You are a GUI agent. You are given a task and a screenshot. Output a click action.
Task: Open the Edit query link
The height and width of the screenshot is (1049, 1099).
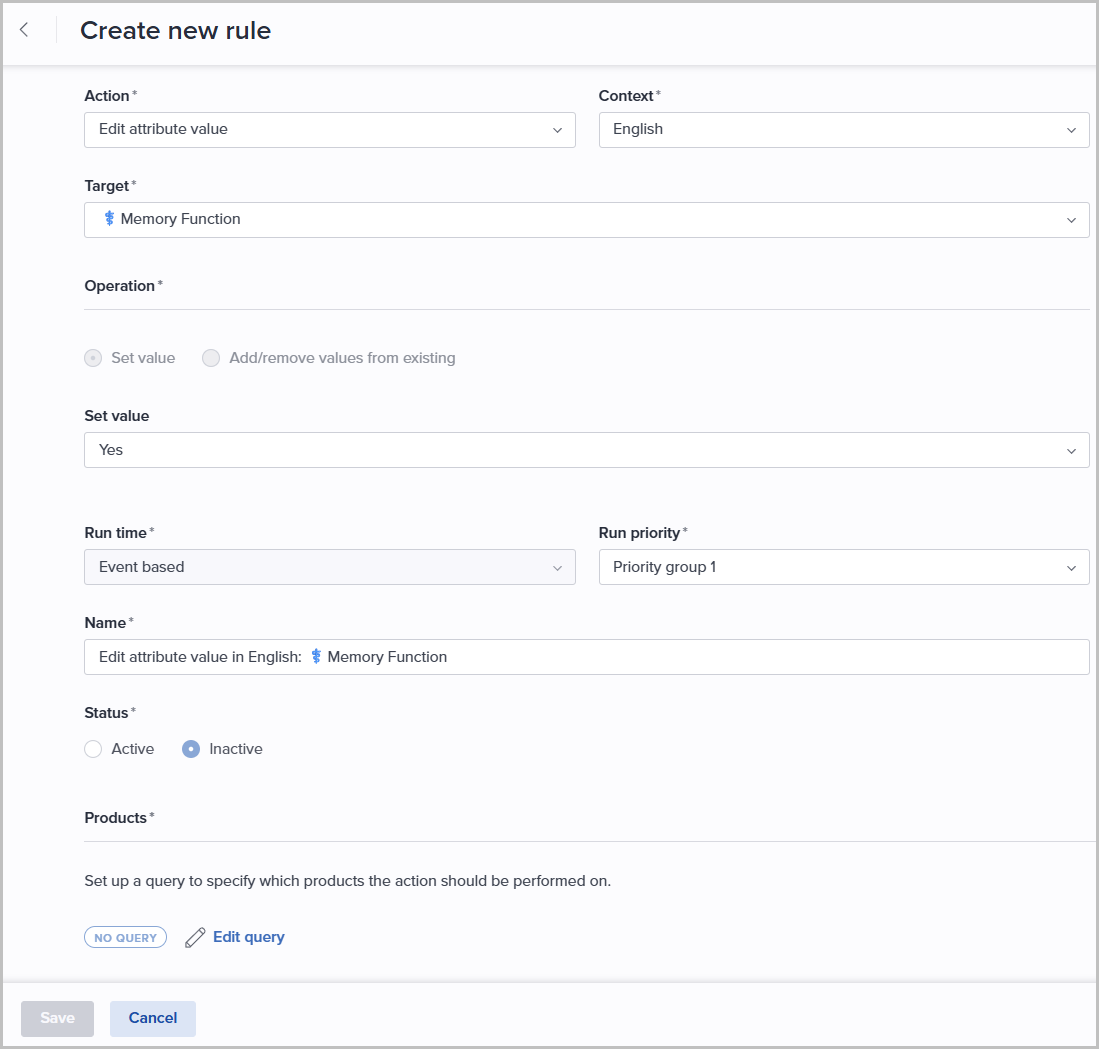click(248, 937)
